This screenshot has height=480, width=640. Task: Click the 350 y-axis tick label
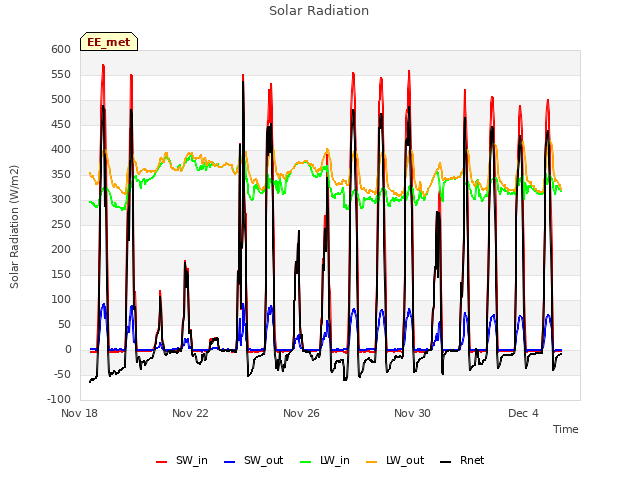coord(61,175)
